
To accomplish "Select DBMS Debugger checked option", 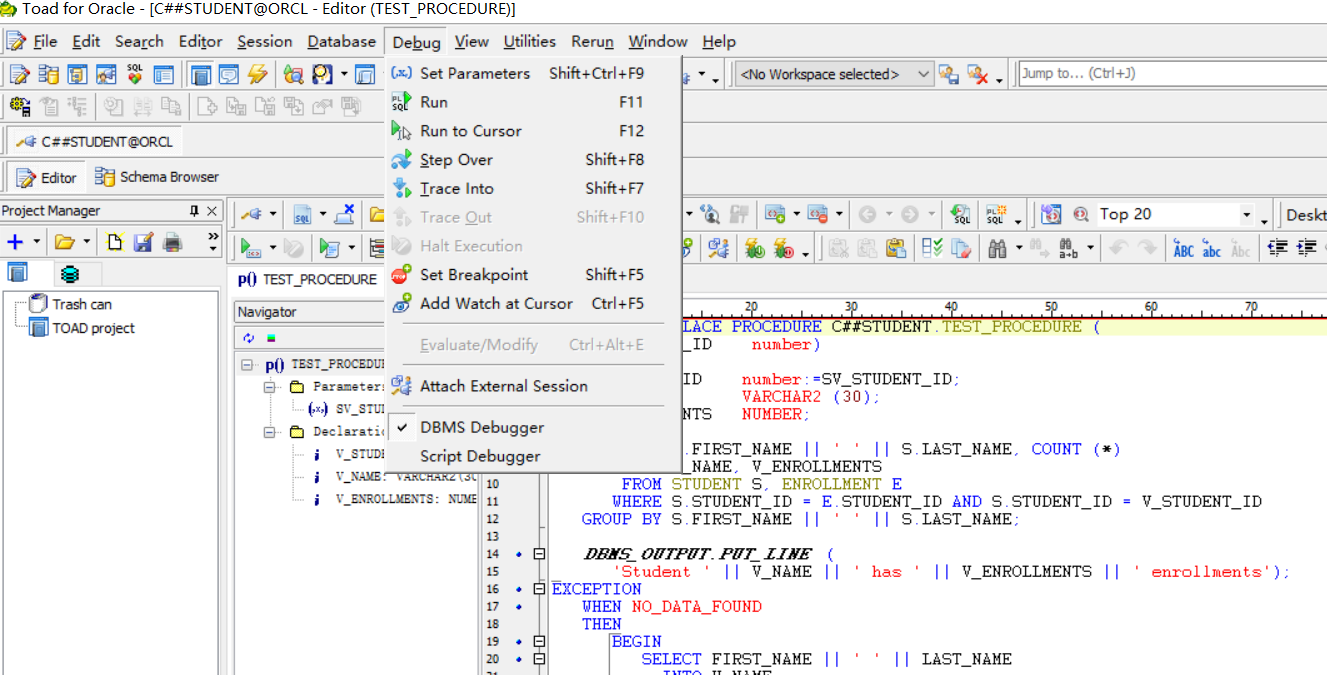I will [482, 427].
